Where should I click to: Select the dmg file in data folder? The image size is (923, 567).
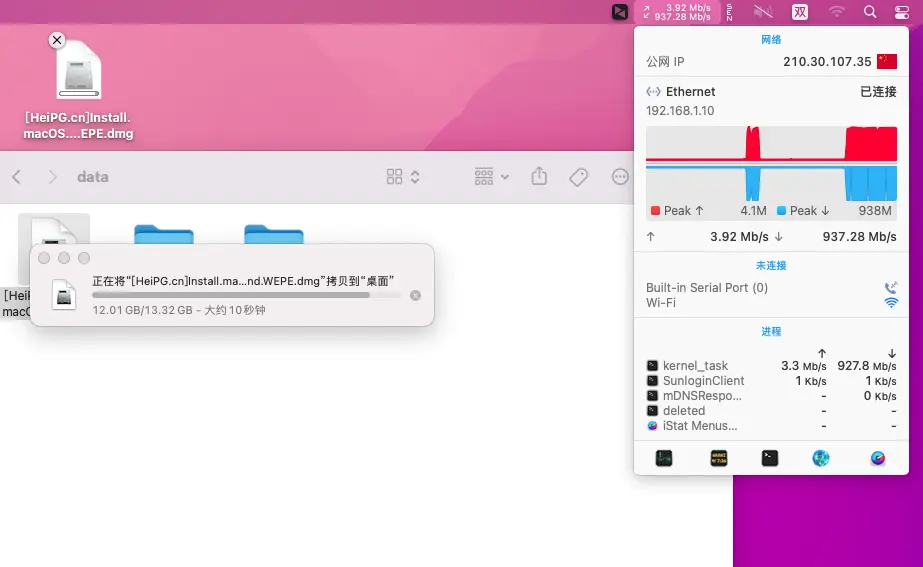pyautogui.click(x=54, y=229)
